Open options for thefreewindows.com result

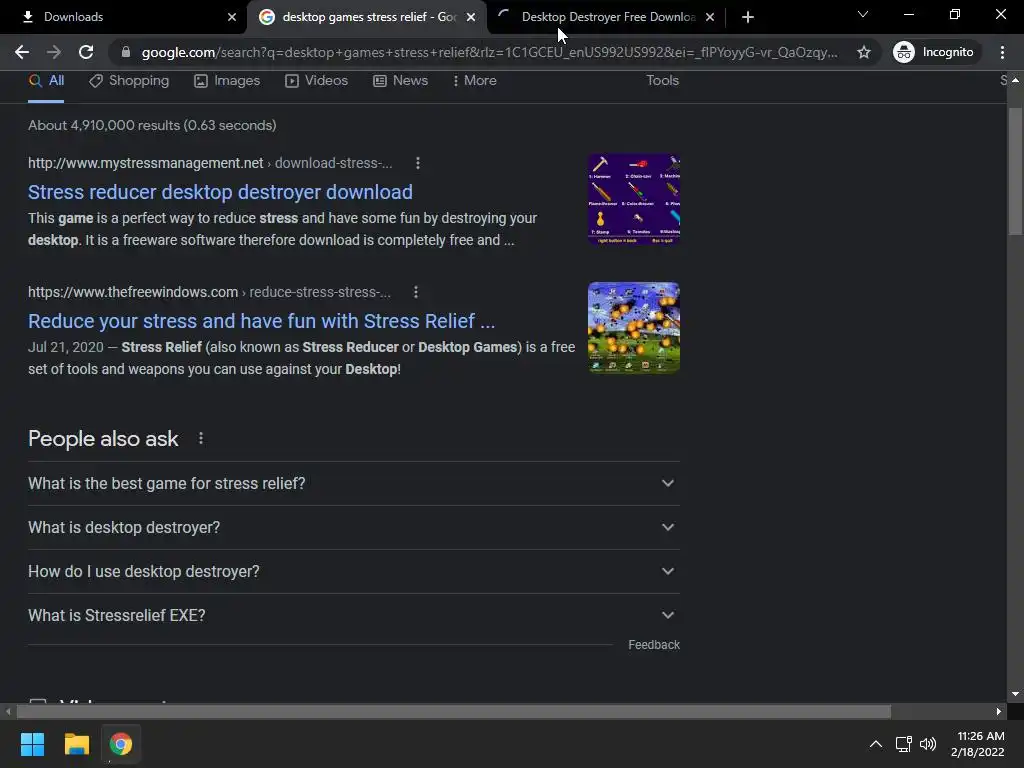tap(416, 293)
